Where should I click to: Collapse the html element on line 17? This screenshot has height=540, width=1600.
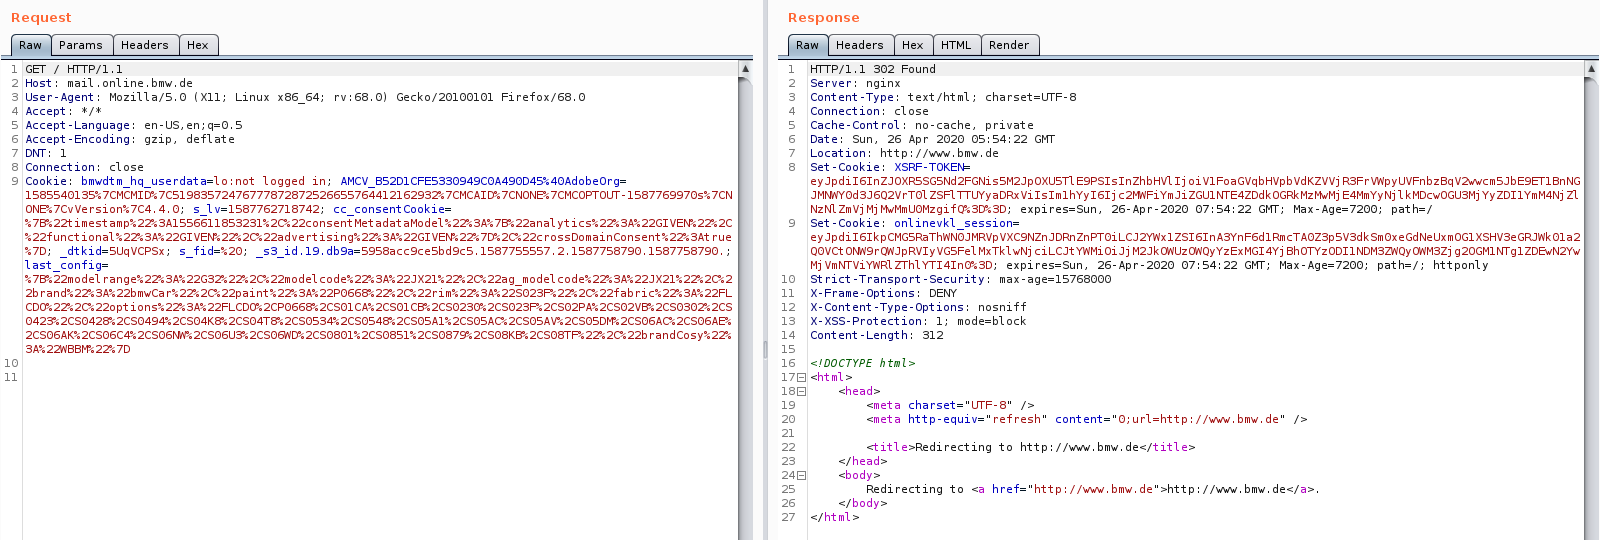point(801,377)
